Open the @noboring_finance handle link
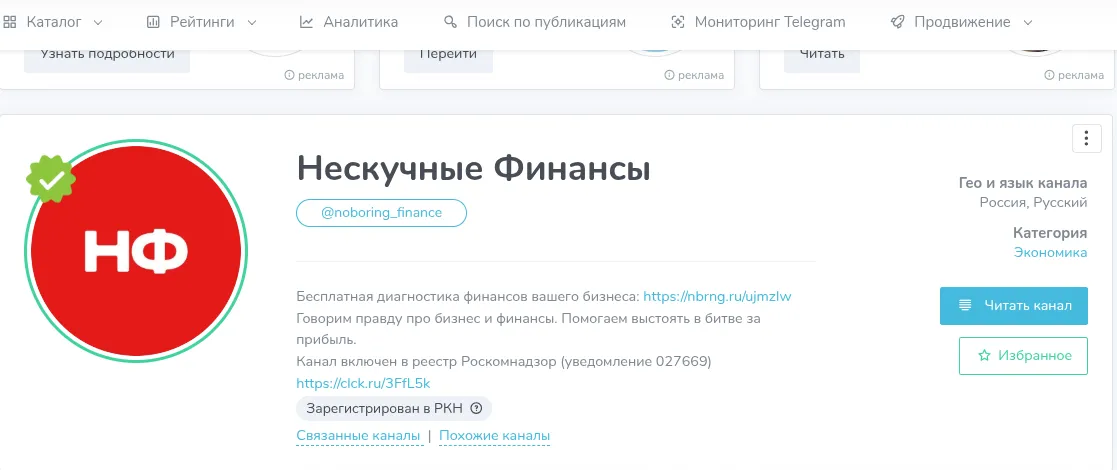The image size is (1117, 470). coord(381,213)
